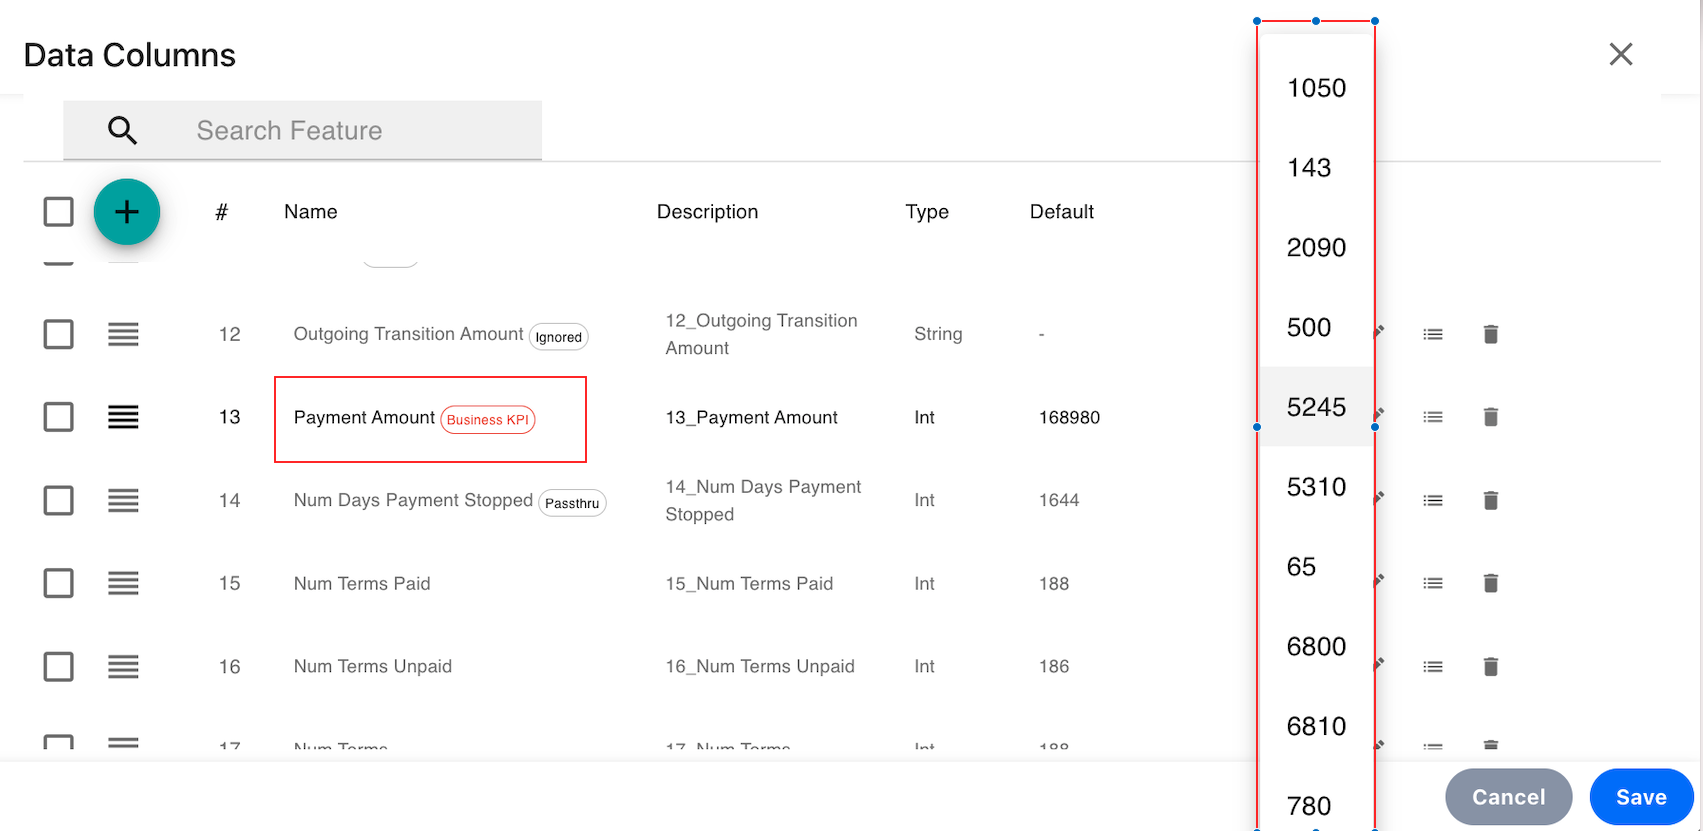Click the Save button
Viewport: 1703px width, 831px height.
pyautogui.click(x=1641, y=797)
